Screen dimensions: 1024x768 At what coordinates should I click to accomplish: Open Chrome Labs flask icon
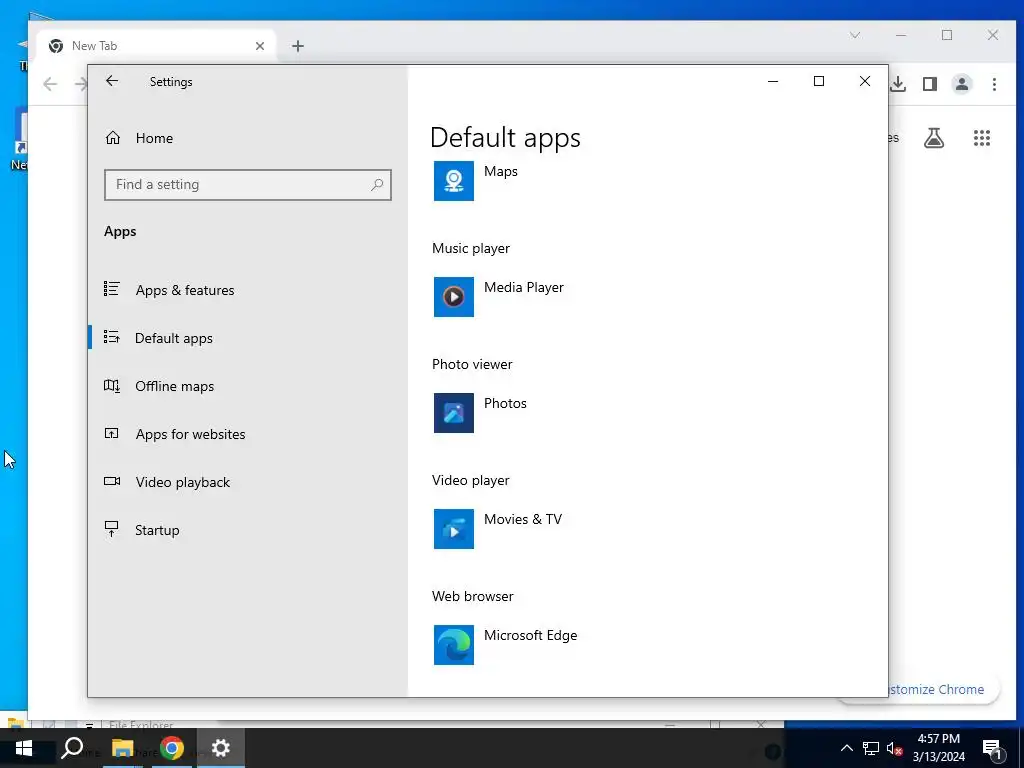[x=934, y=138]
